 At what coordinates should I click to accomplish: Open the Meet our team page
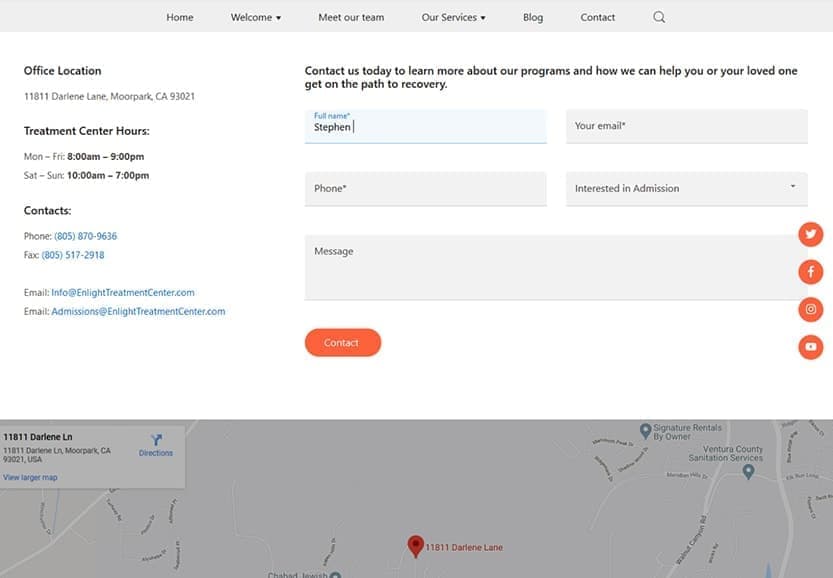click(x=351, y=17)
